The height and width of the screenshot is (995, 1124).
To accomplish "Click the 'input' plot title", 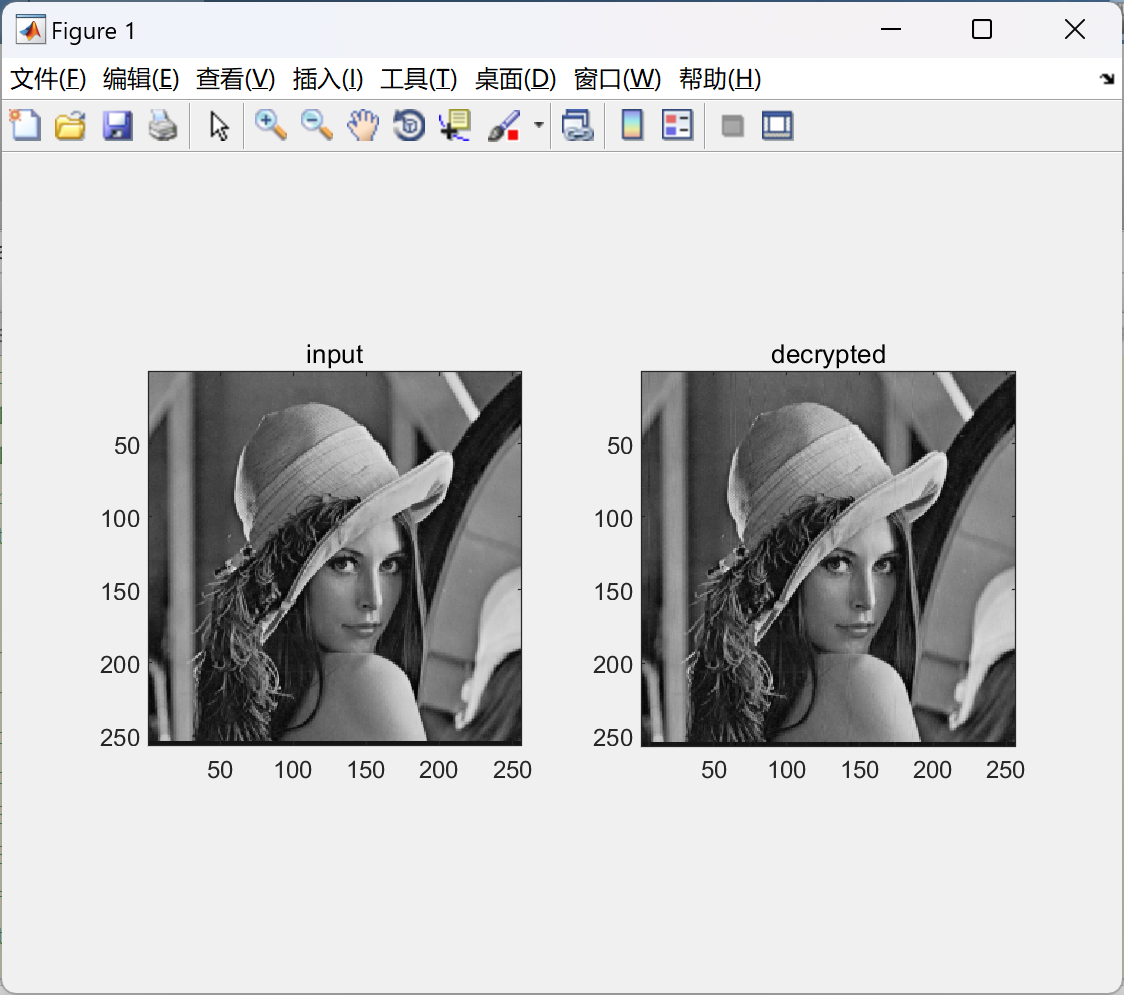I will point(334,354).
